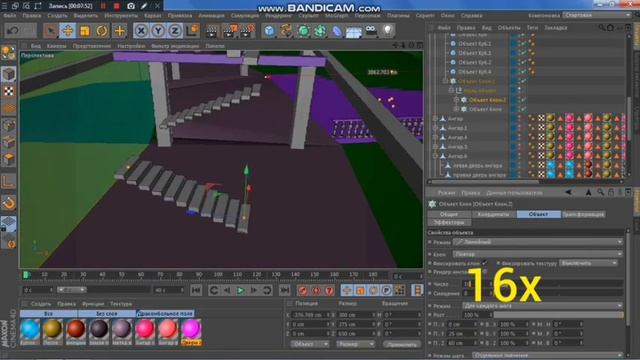Open the Объекты menu in object manager

tap(509, 28)
